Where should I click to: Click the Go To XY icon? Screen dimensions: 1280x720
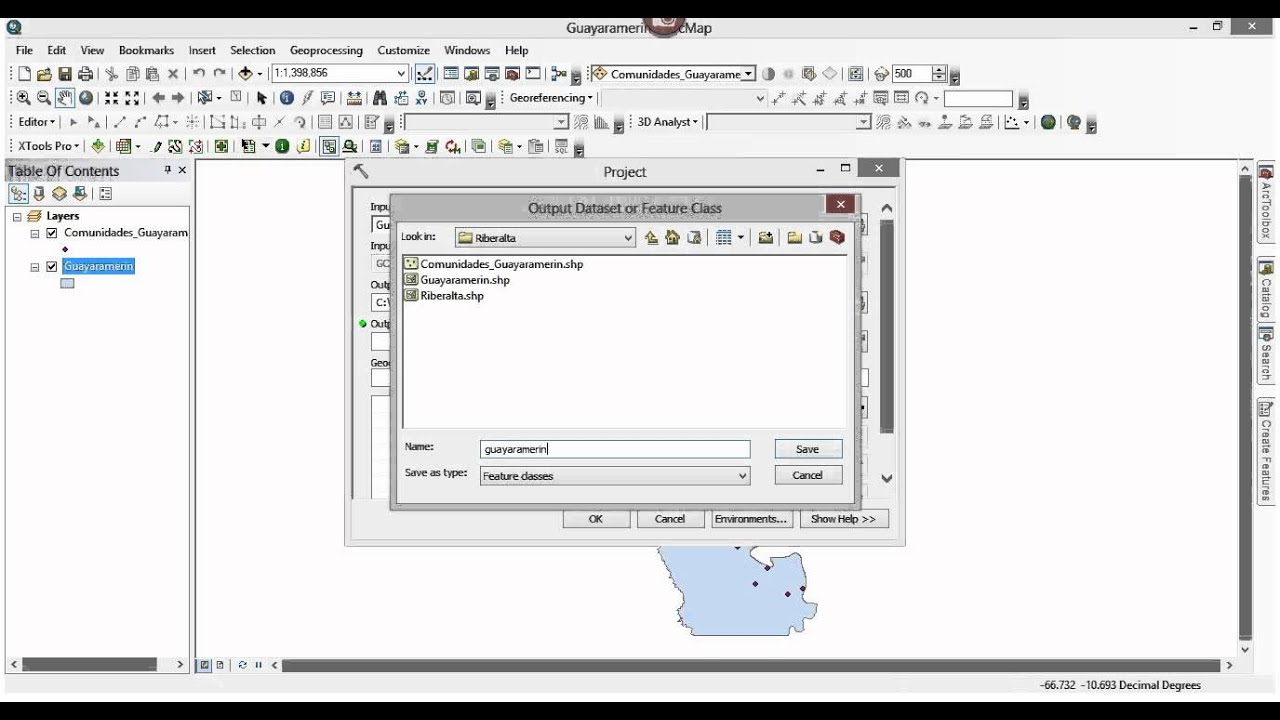tap(422, 98)
